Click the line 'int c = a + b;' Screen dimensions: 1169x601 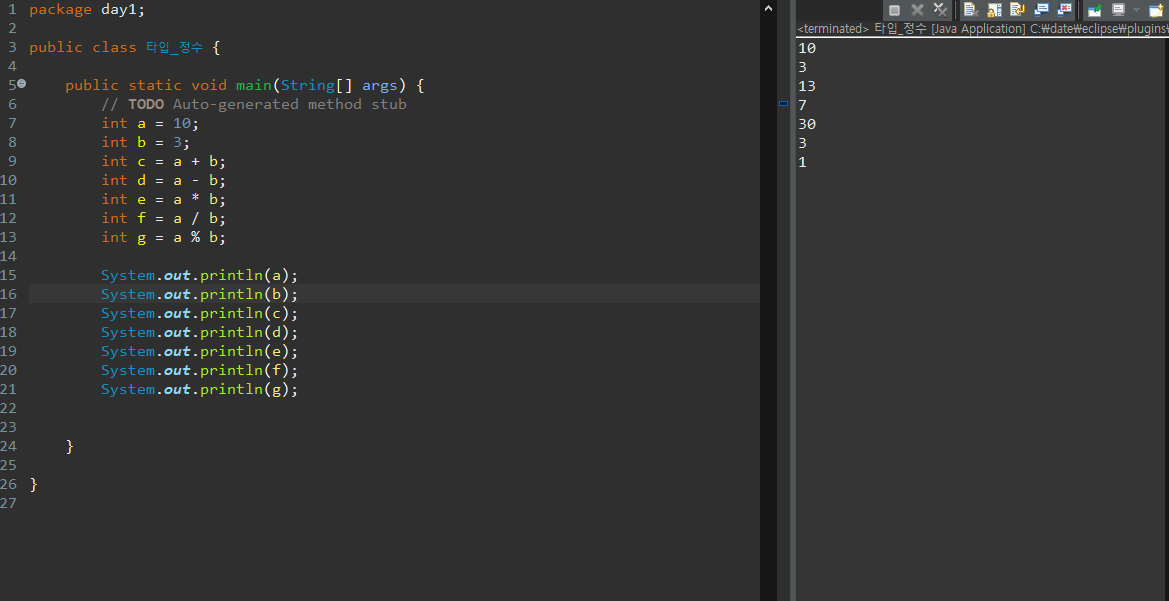pos(163,161)
